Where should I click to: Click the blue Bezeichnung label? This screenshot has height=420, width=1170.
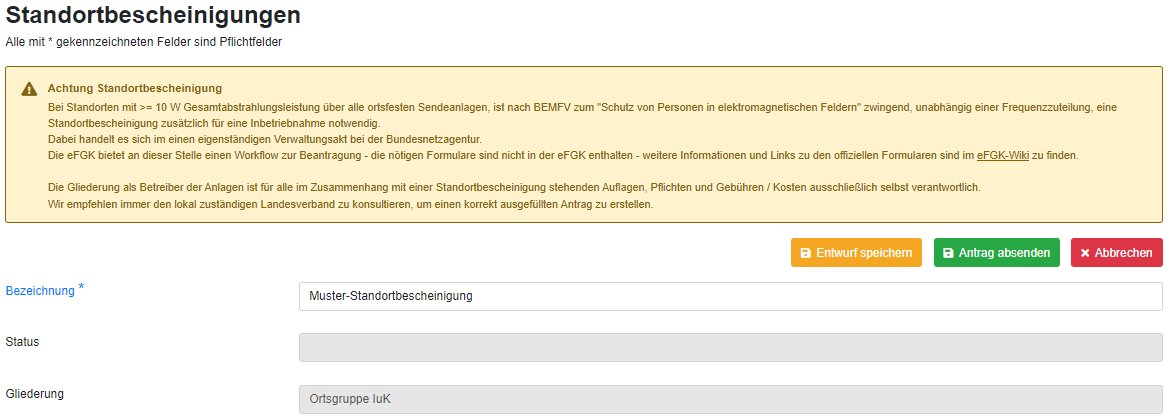click(40, 291)
